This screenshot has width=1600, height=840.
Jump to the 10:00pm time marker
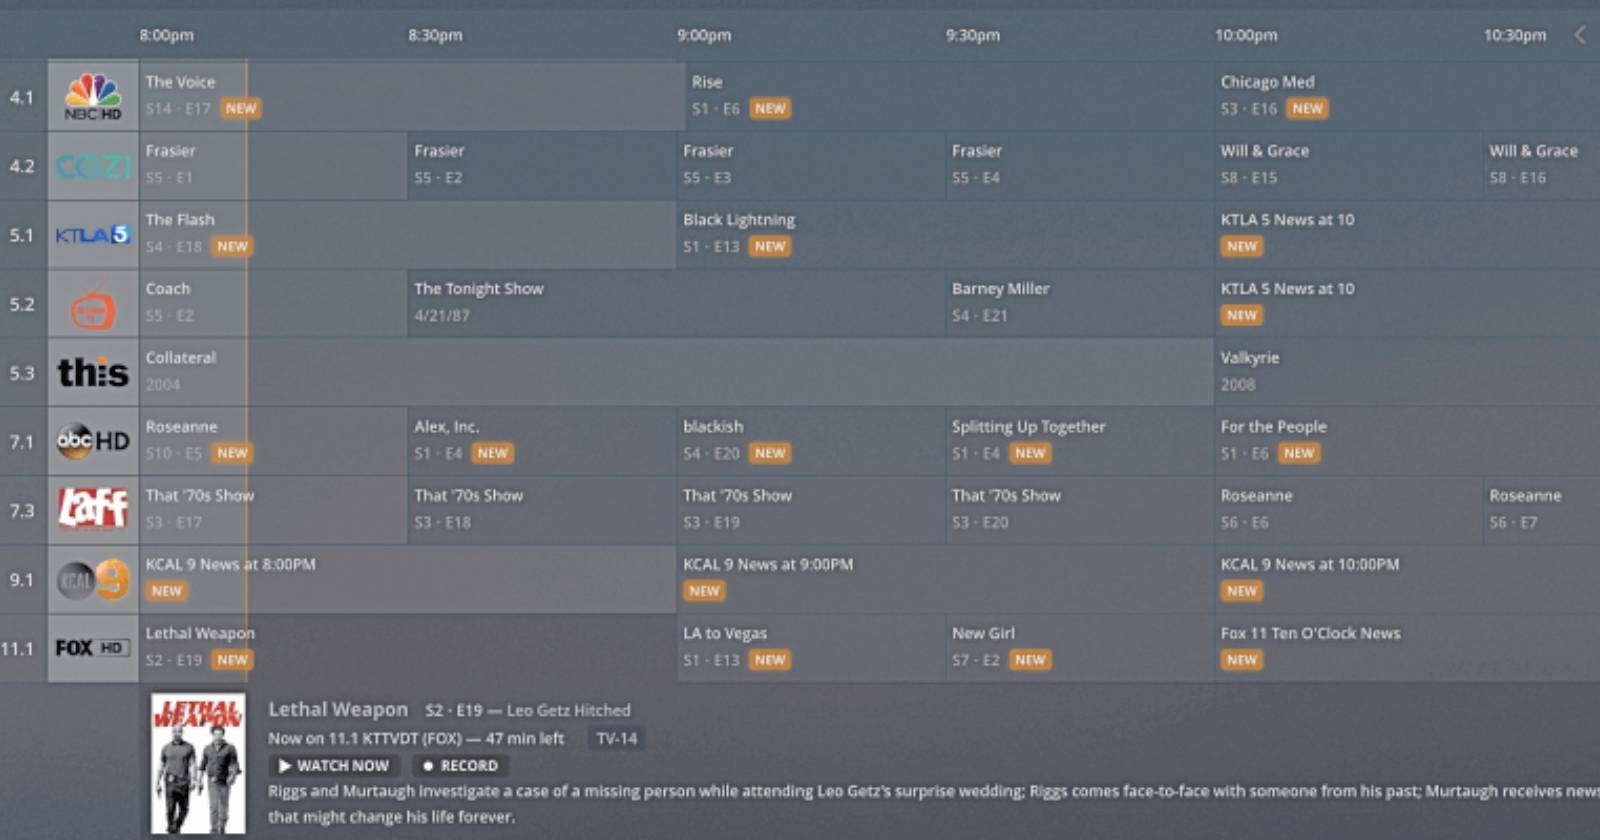click(1246, 35)
